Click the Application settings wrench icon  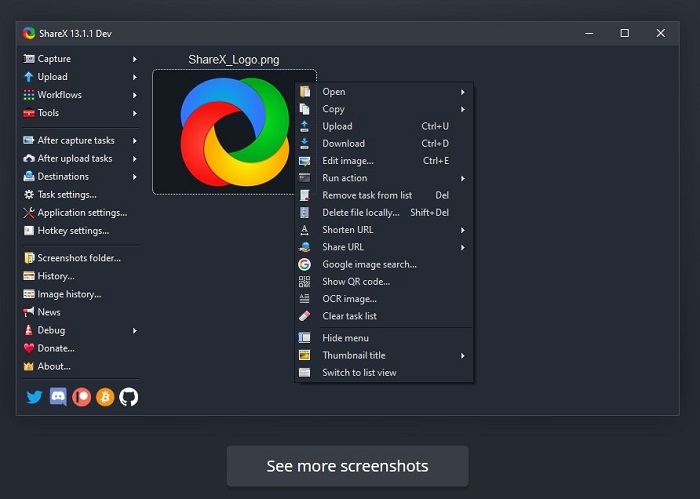pyautogui.click(x=29, y=212)
